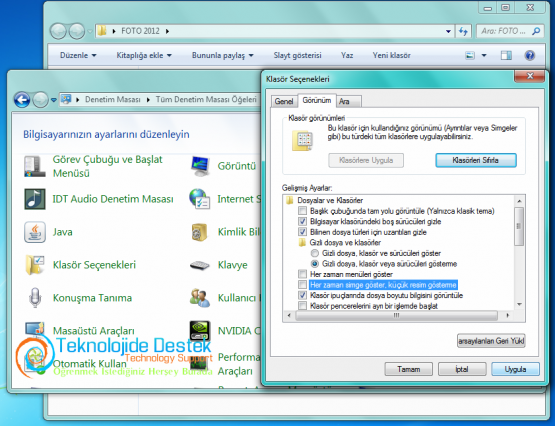Confirm with the Tamam button
This screenshot has height=426, width=555.
click(408, 369)
